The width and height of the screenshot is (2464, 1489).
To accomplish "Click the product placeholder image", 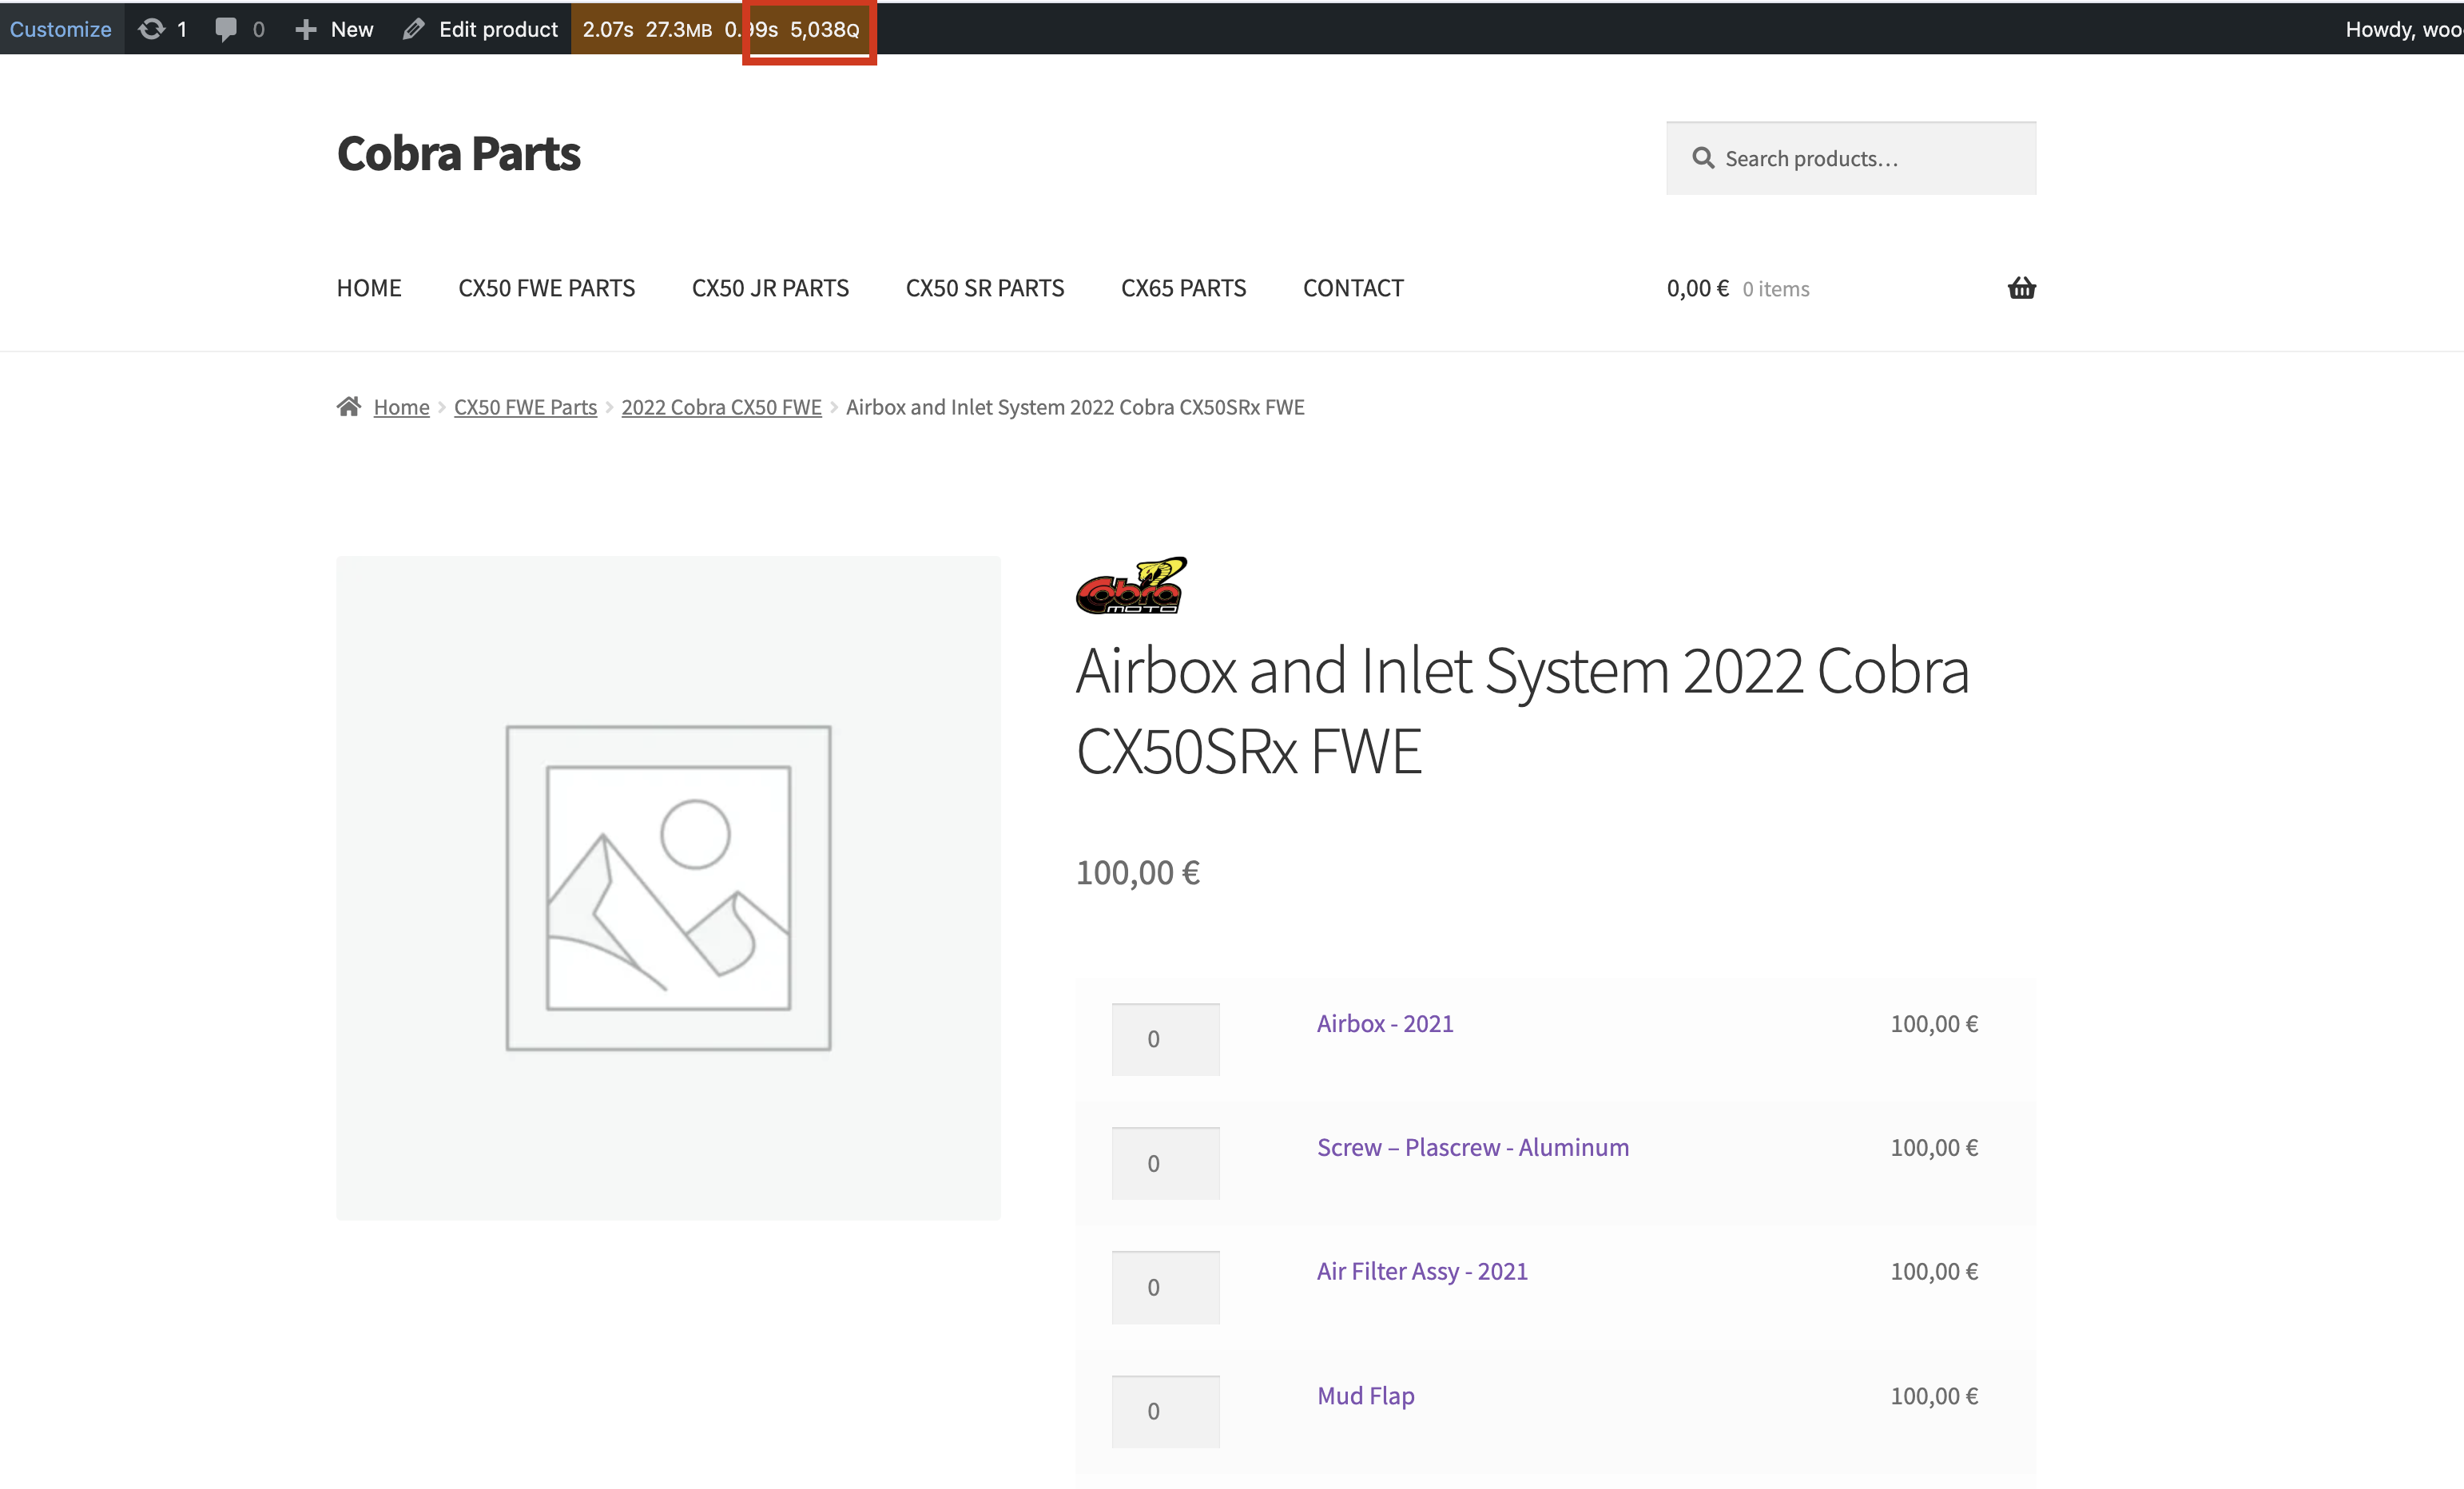I will point(668,887).
